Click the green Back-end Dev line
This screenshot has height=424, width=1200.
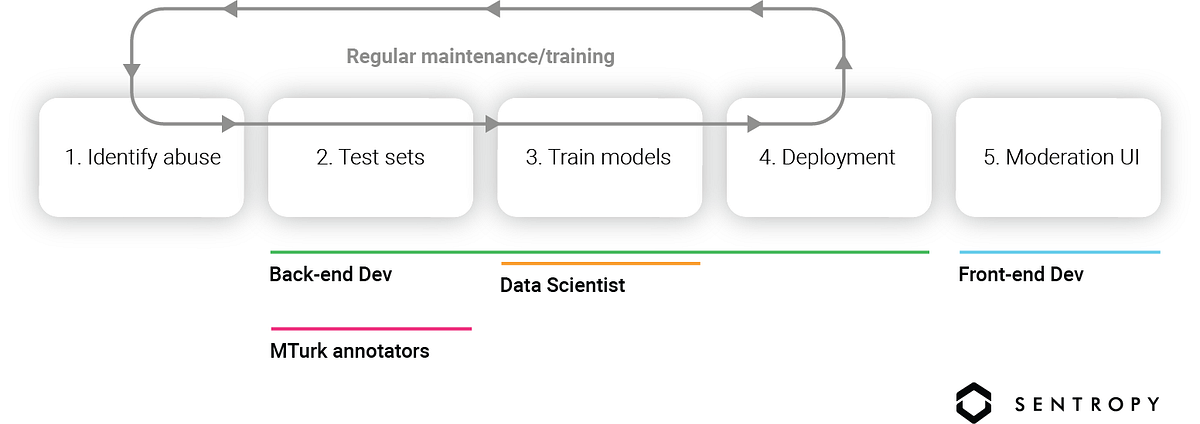tap(600, 252)
